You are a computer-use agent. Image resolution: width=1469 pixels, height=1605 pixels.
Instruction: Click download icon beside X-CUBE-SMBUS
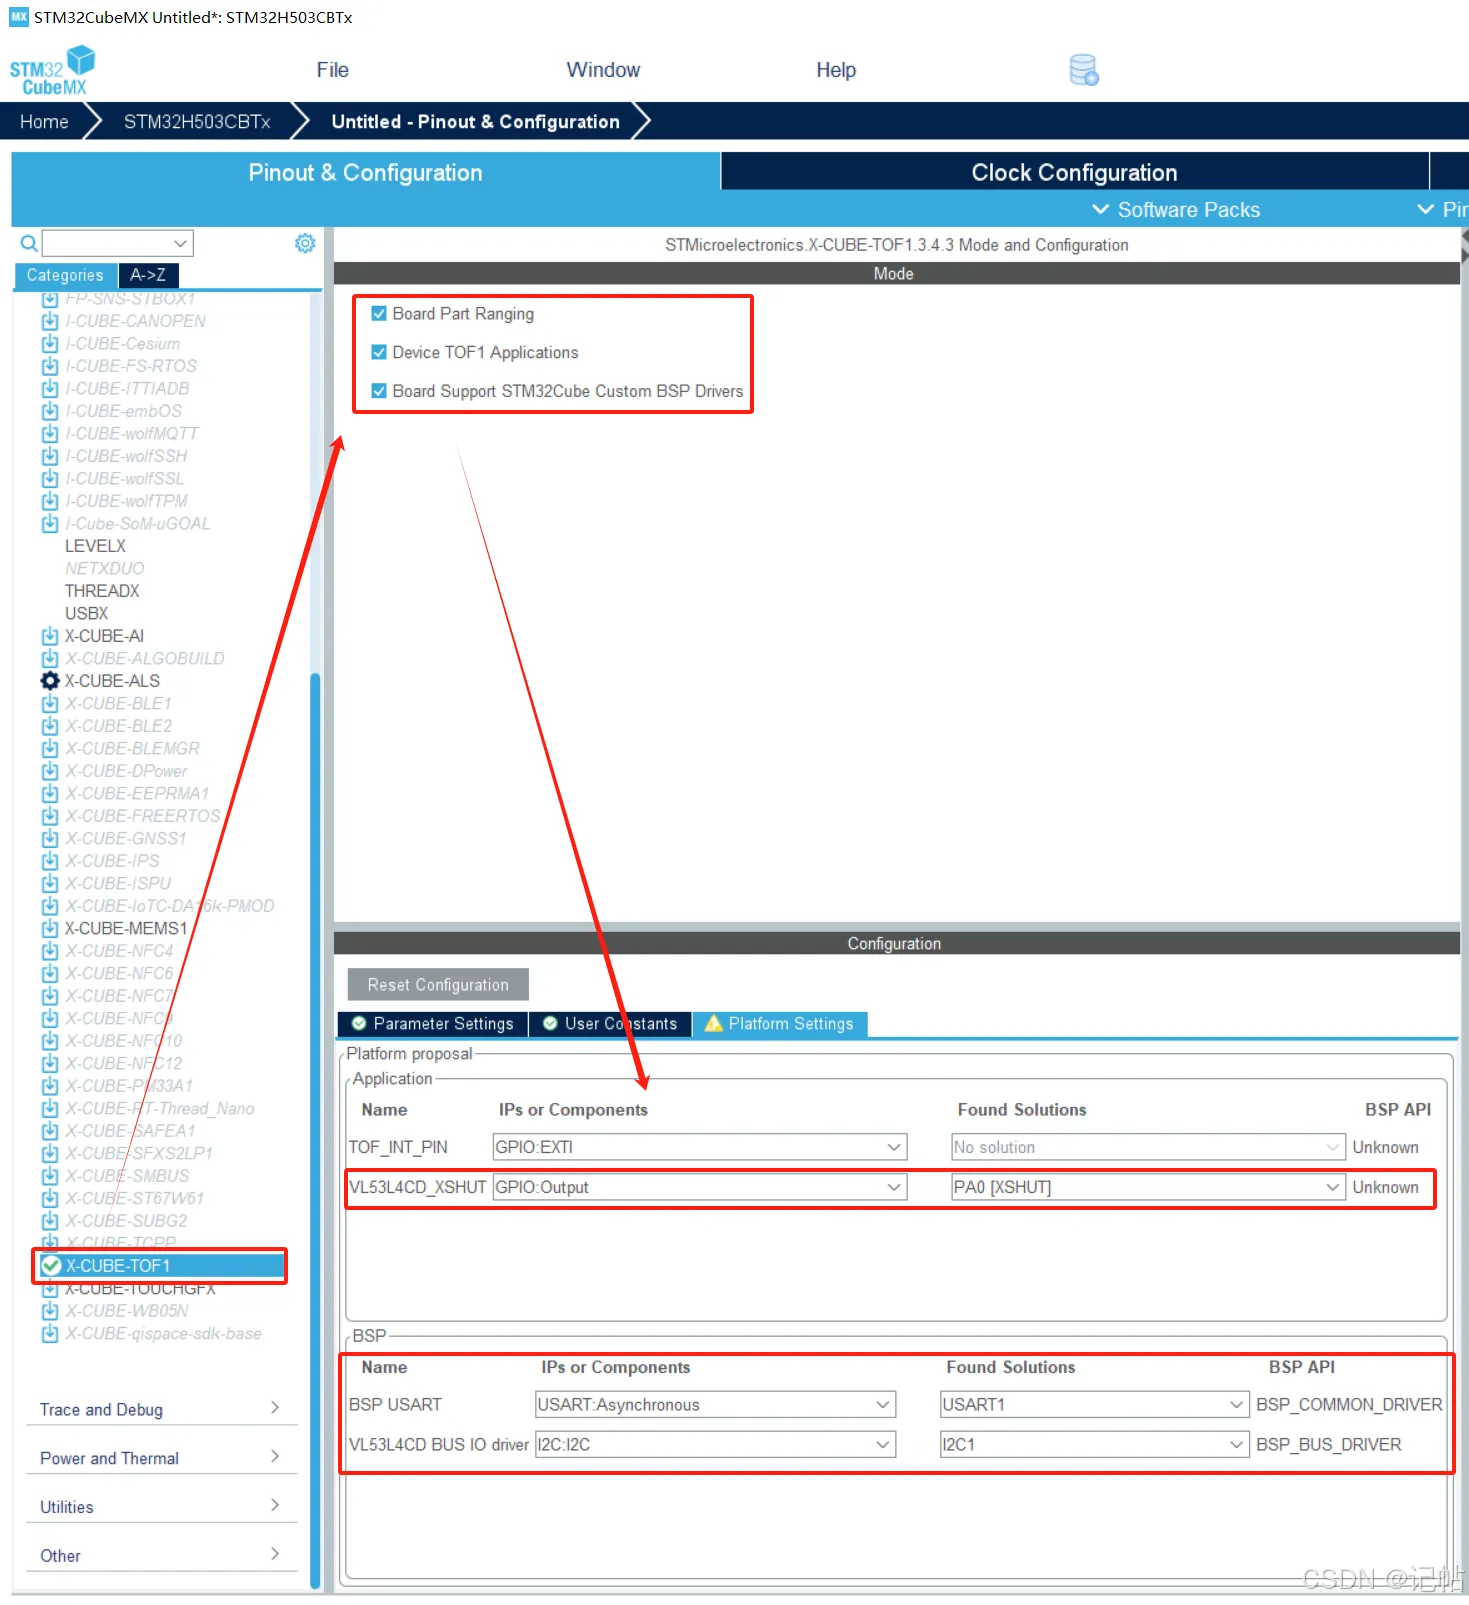50,1176
